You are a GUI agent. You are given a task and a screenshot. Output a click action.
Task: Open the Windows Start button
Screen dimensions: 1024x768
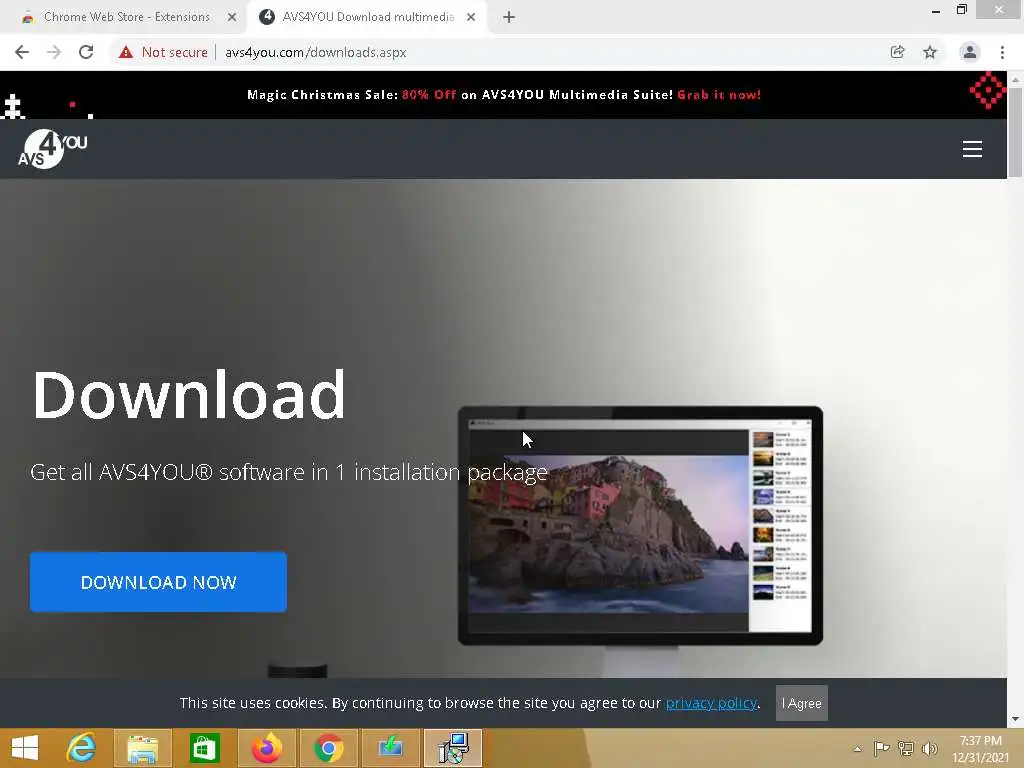[x=25, y=748]
